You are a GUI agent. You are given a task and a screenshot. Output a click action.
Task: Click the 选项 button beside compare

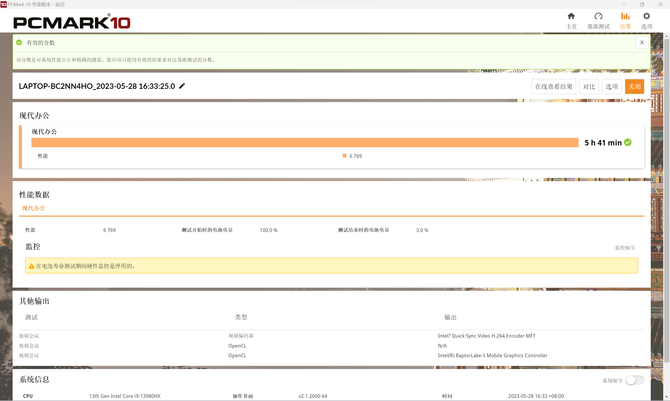point(612,86)
